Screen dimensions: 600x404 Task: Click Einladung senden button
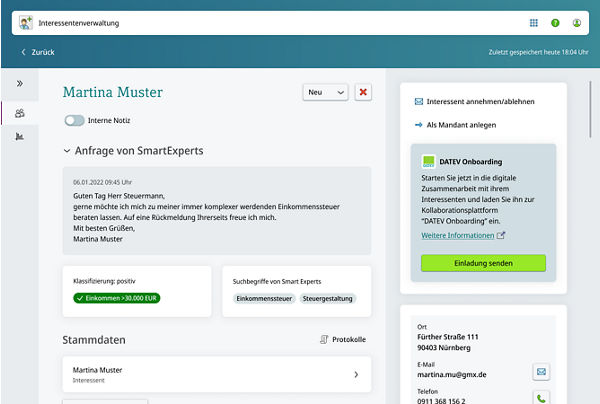(x=483, y=263)
